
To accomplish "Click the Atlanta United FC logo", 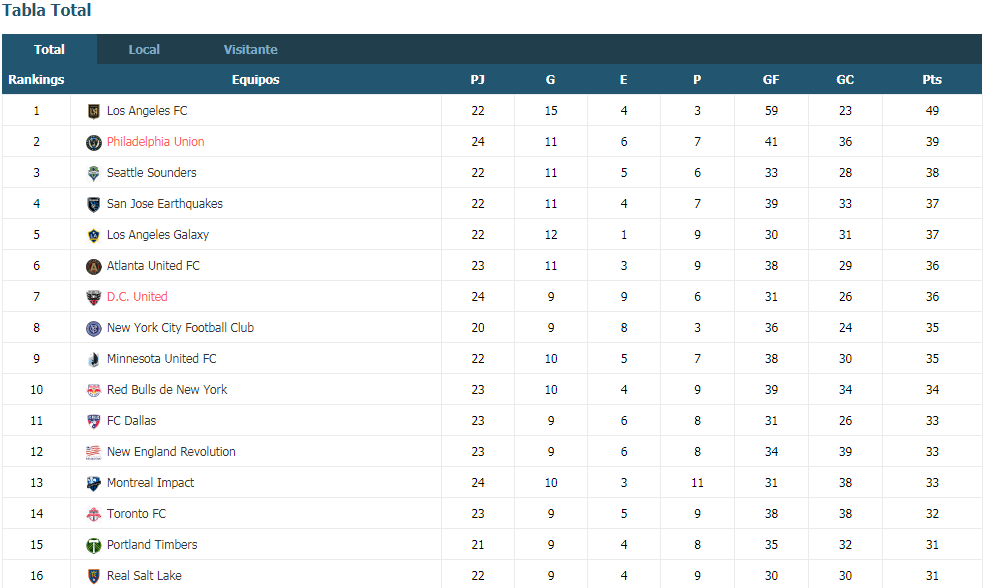I will click(x=93, y=266).
